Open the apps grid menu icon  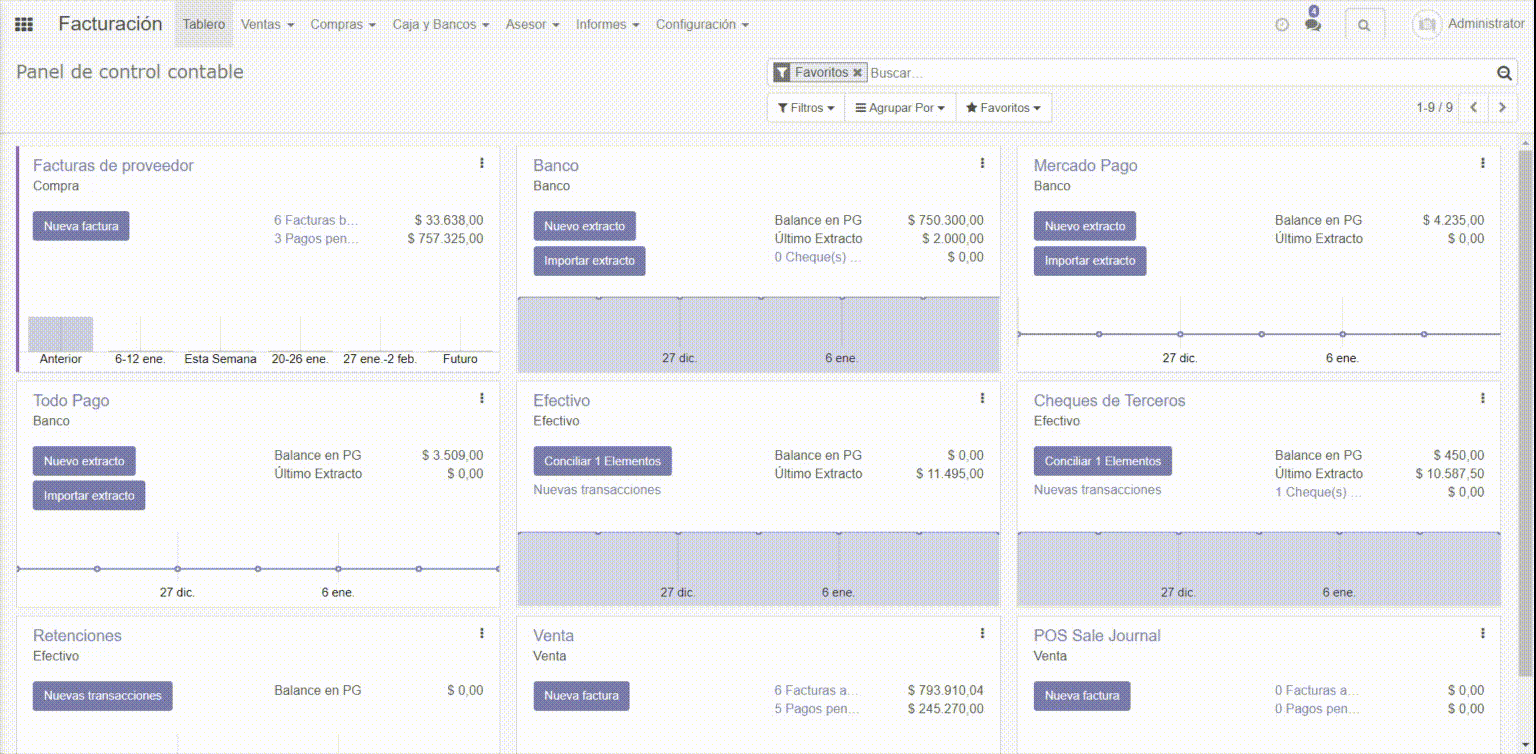coord(24,25)
